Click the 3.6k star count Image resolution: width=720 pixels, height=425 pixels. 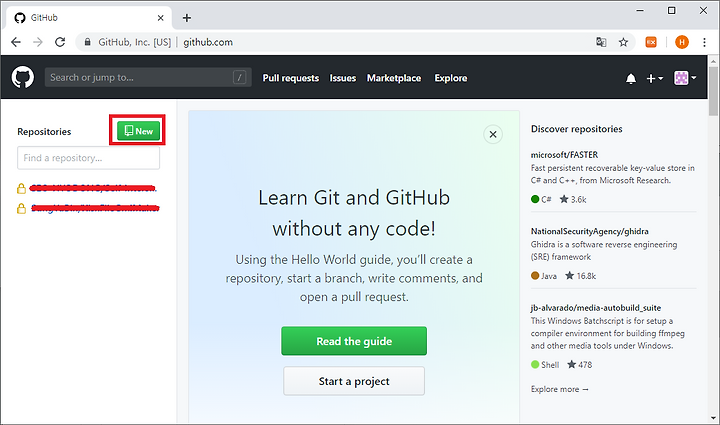pyautogui.click(x=573, y=199)
